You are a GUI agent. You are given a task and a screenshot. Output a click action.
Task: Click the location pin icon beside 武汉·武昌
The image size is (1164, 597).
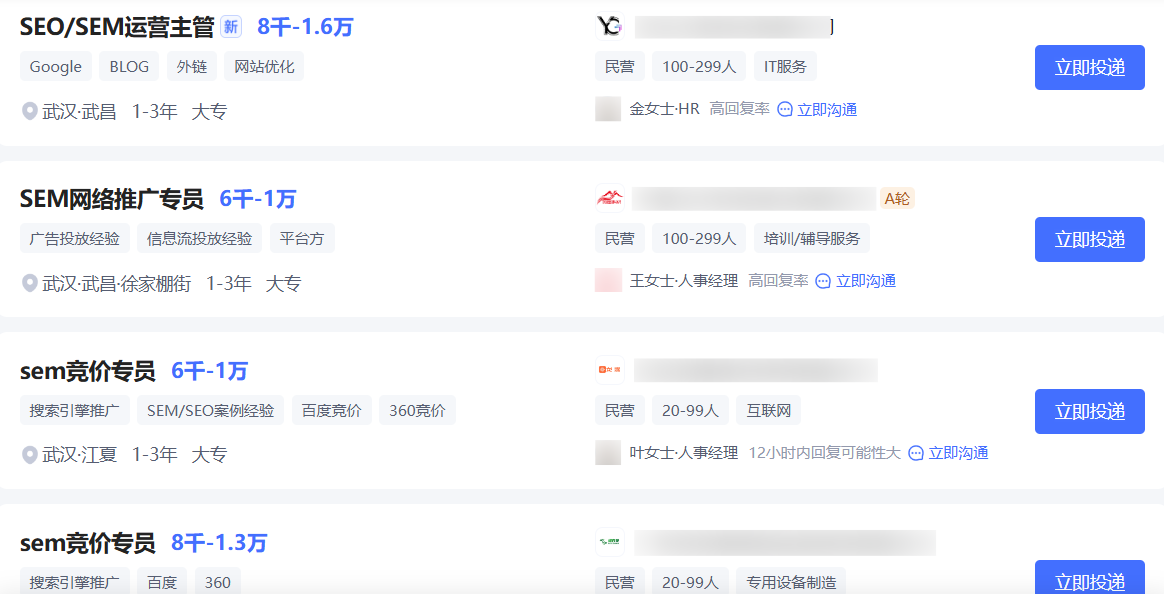point(30,111)
